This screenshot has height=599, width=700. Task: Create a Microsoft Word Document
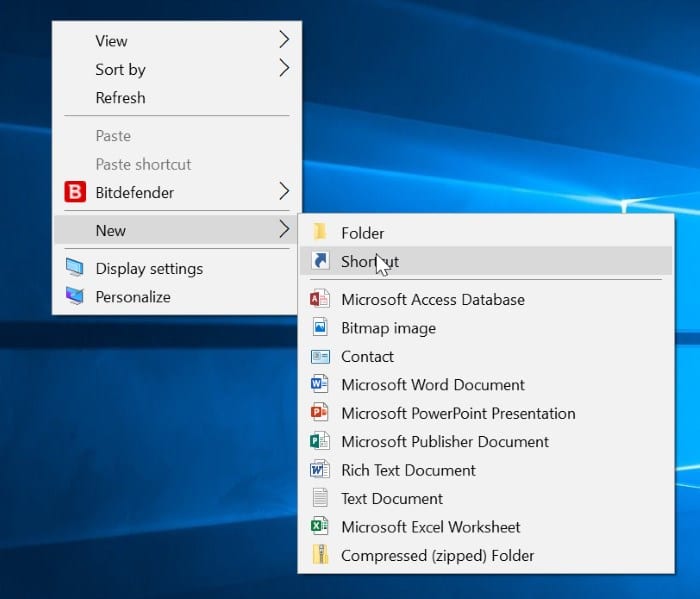486,384
